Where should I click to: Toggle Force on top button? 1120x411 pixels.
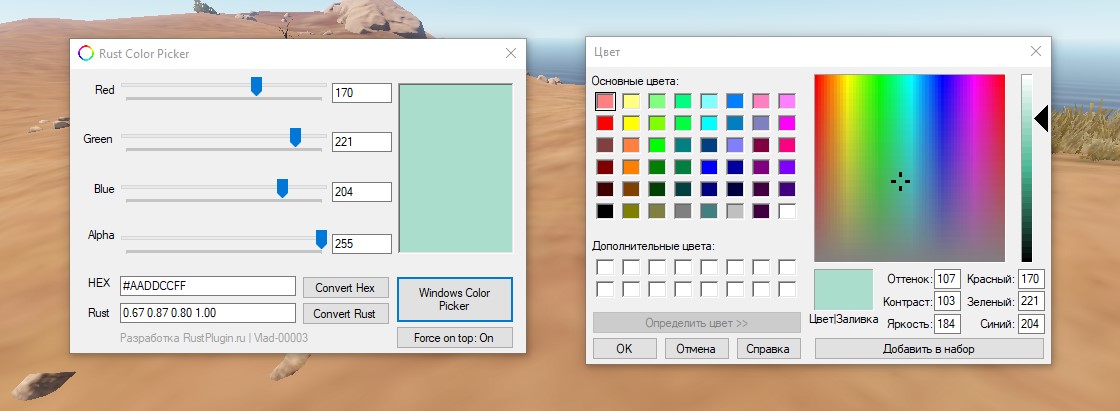tap(454, 338)
